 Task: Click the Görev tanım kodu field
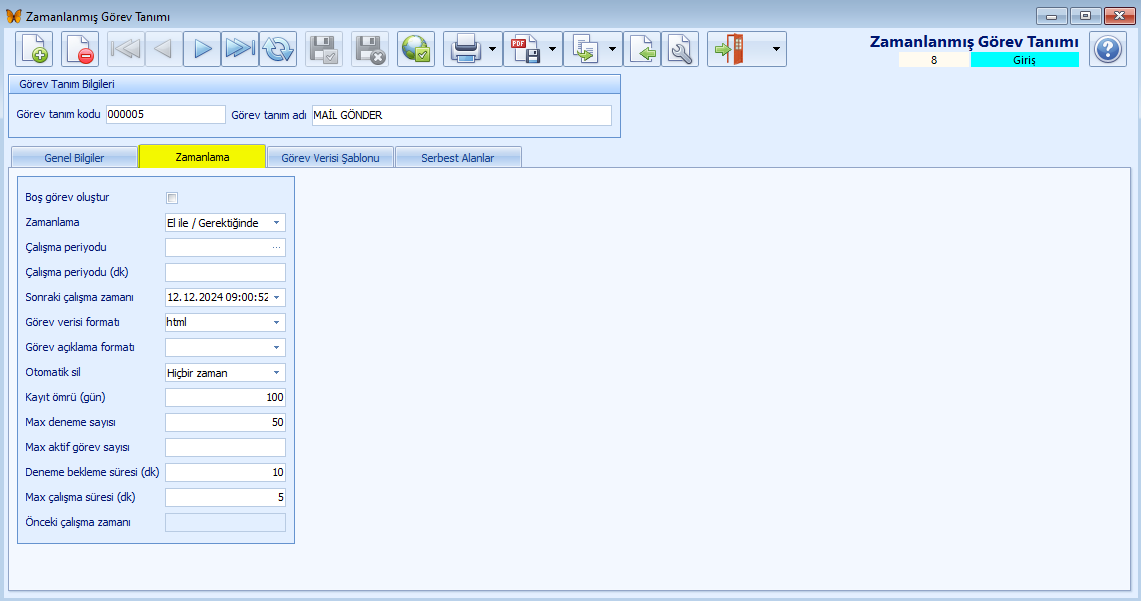point(166,115)
